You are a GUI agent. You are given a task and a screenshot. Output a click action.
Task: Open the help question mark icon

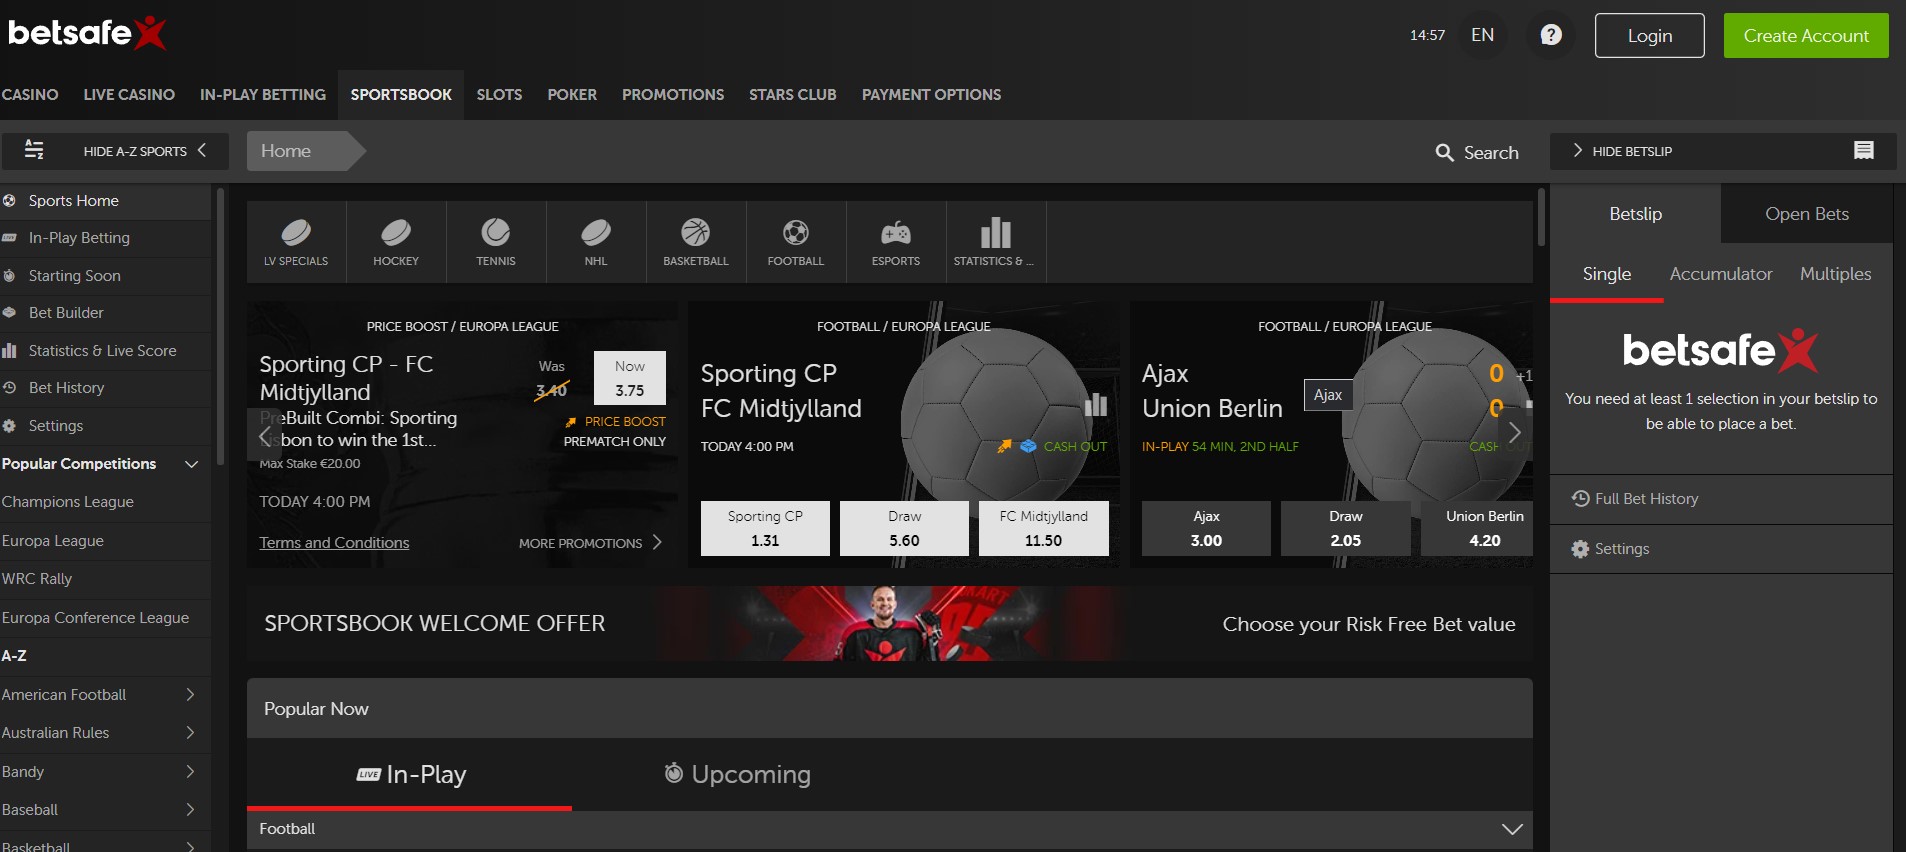pyautogui.click(x=1551, y=35)
